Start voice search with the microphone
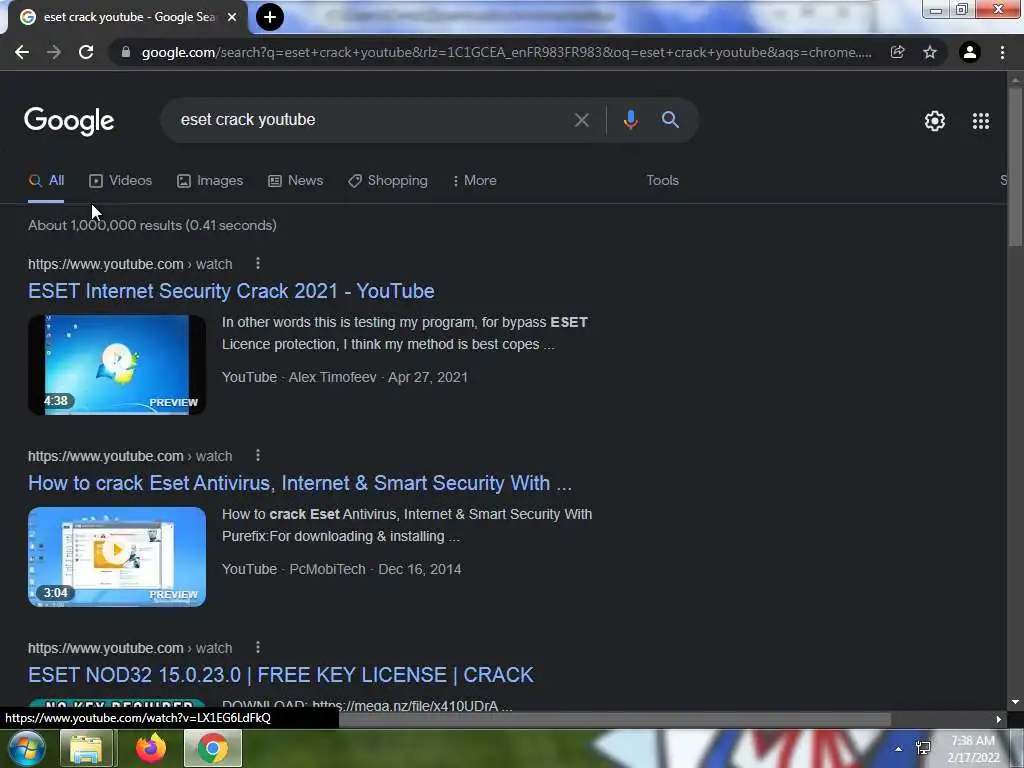The width and height of the screenshot is (1024, 768). [630, 120]
